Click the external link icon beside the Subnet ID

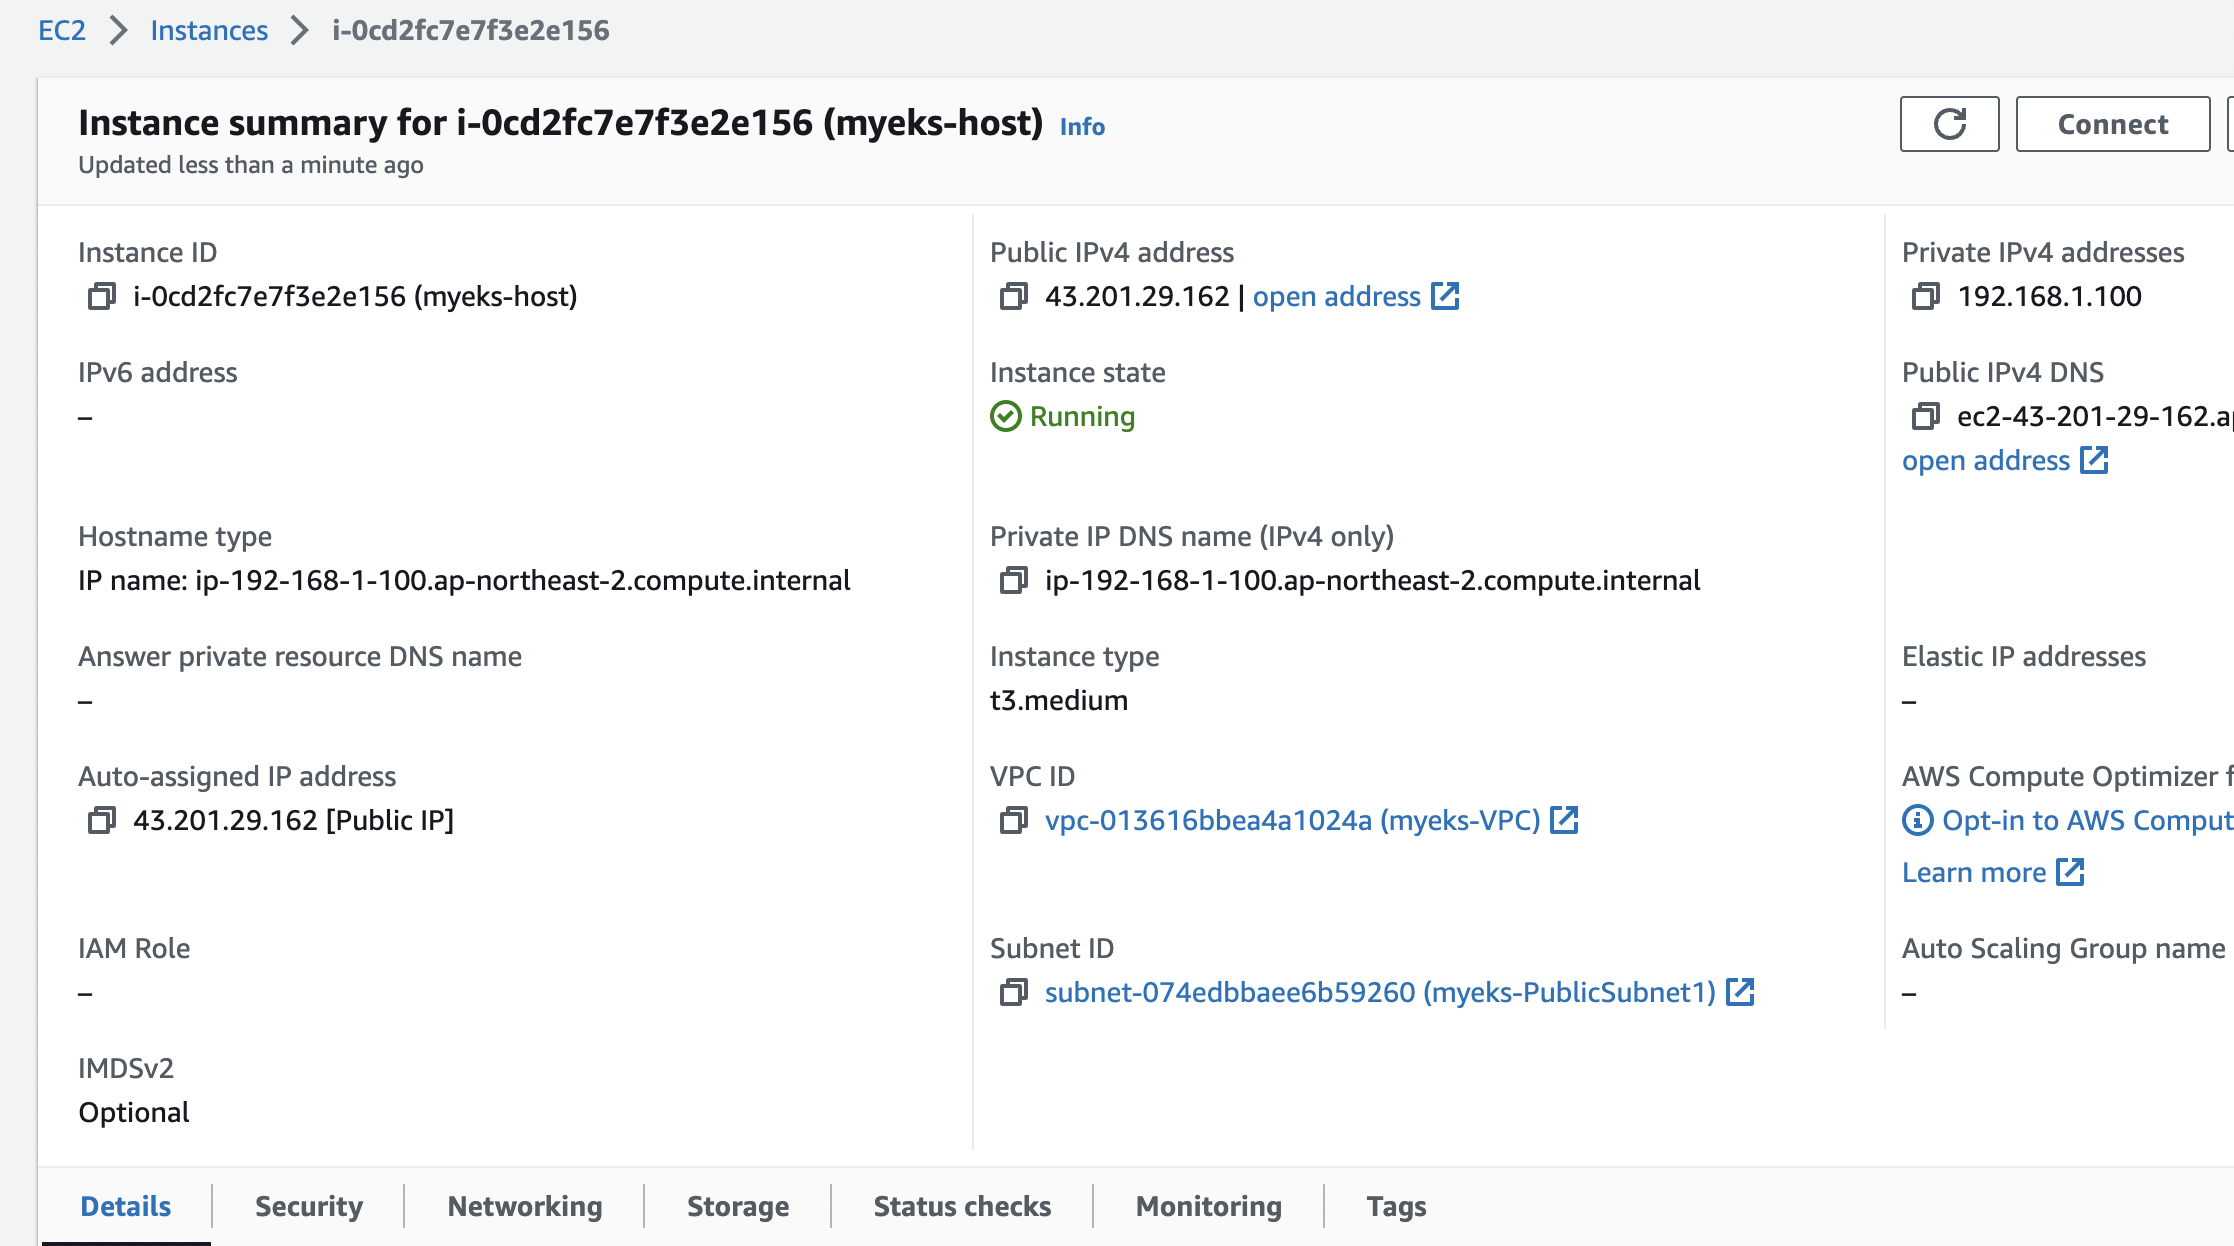tap(1740, 992)
